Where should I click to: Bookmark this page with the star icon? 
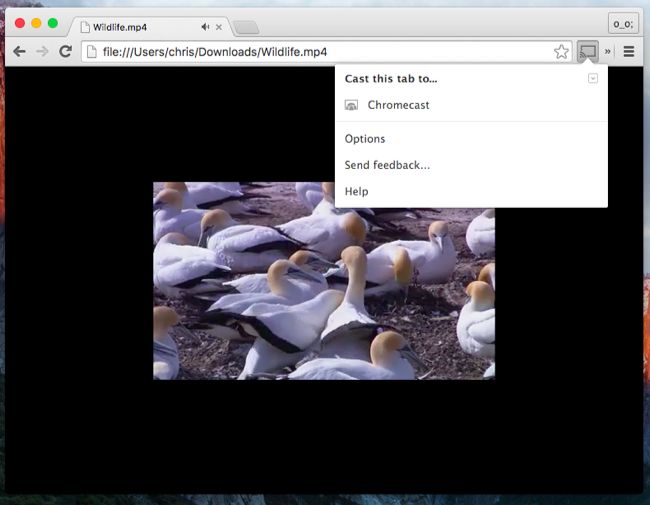tap(561, 51)
